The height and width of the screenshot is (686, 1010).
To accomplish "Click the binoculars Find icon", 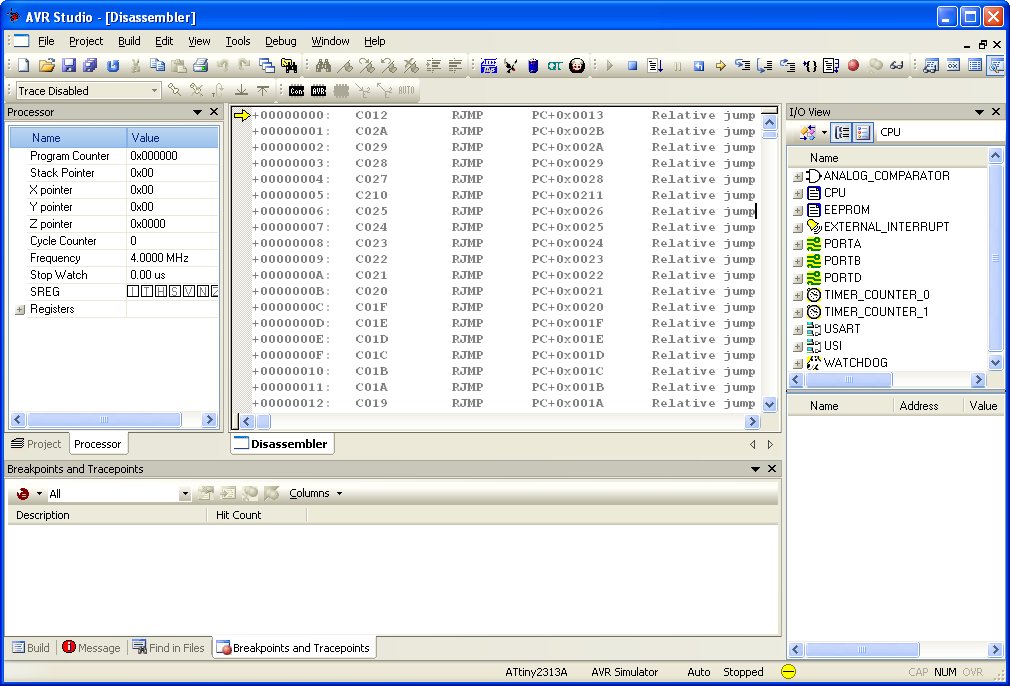I will click(x=323, y=66).
